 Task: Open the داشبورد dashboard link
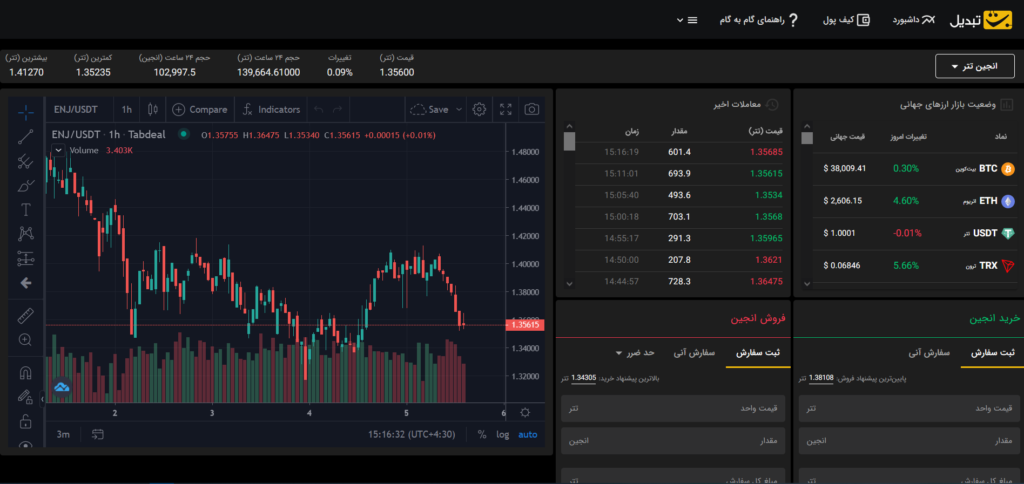pos(914,20)
